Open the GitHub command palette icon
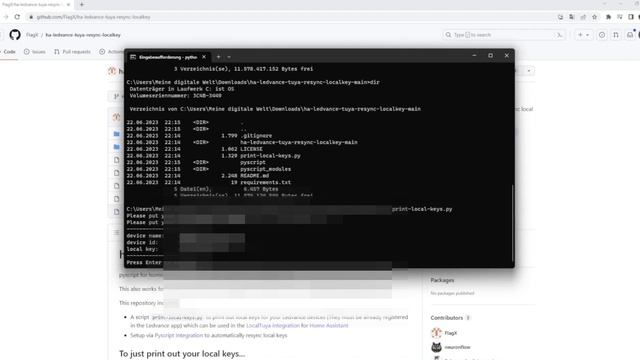Image resolution: width=640 pixels, height=360 pixels. pyautogui.click(x=560, y=35)
